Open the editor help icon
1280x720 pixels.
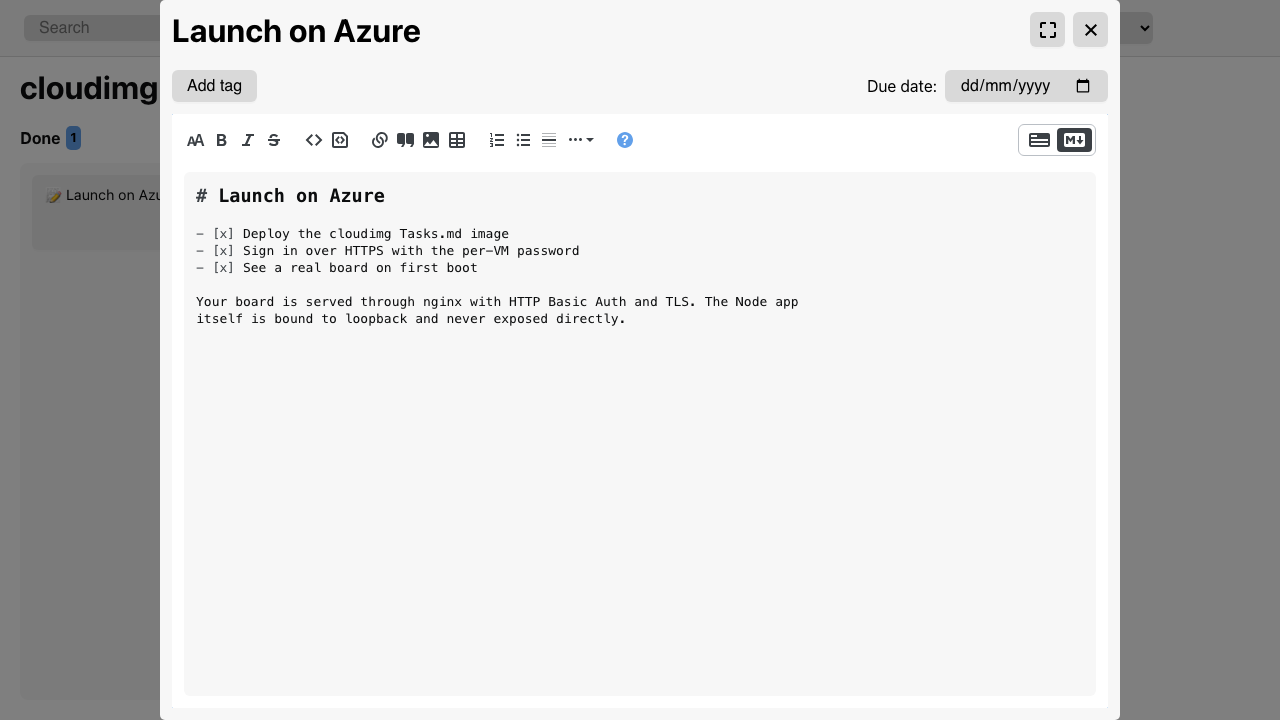625,140
